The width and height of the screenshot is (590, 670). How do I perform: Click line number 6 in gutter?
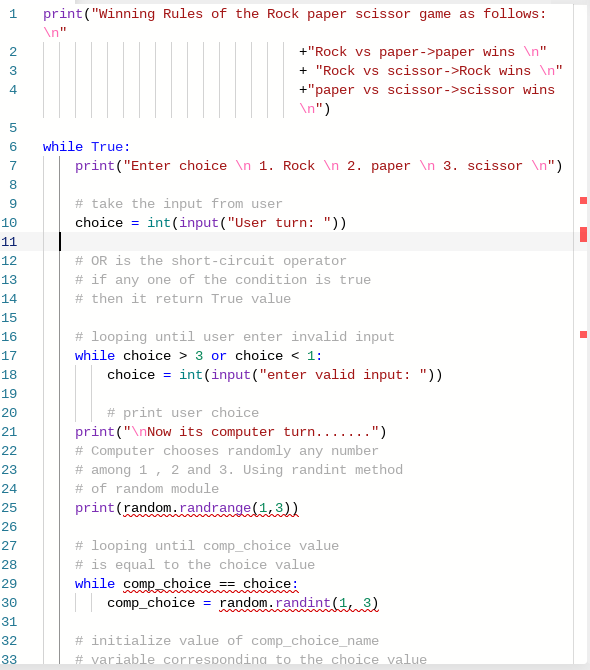point(13,147)
